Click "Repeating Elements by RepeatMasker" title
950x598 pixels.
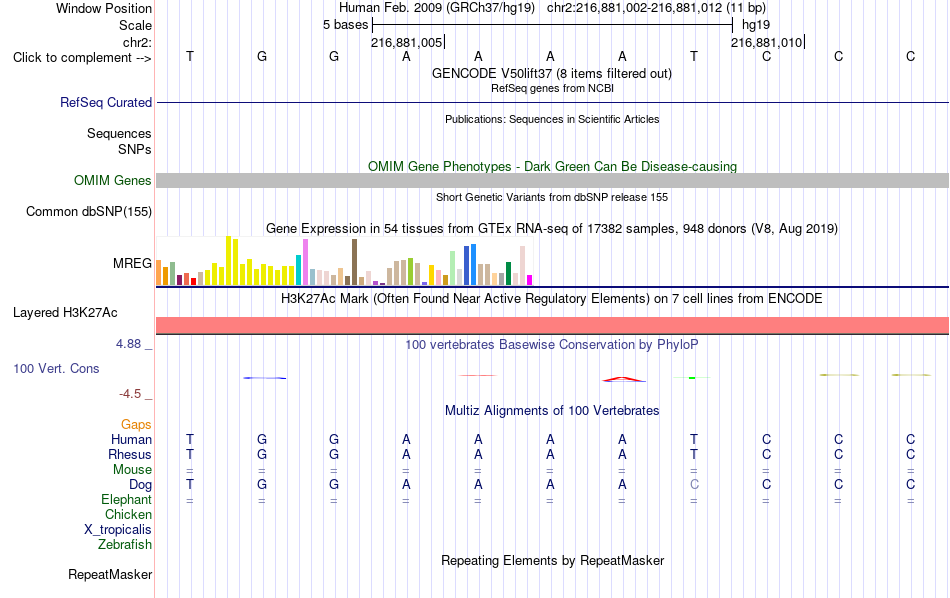tap(552, 560)
